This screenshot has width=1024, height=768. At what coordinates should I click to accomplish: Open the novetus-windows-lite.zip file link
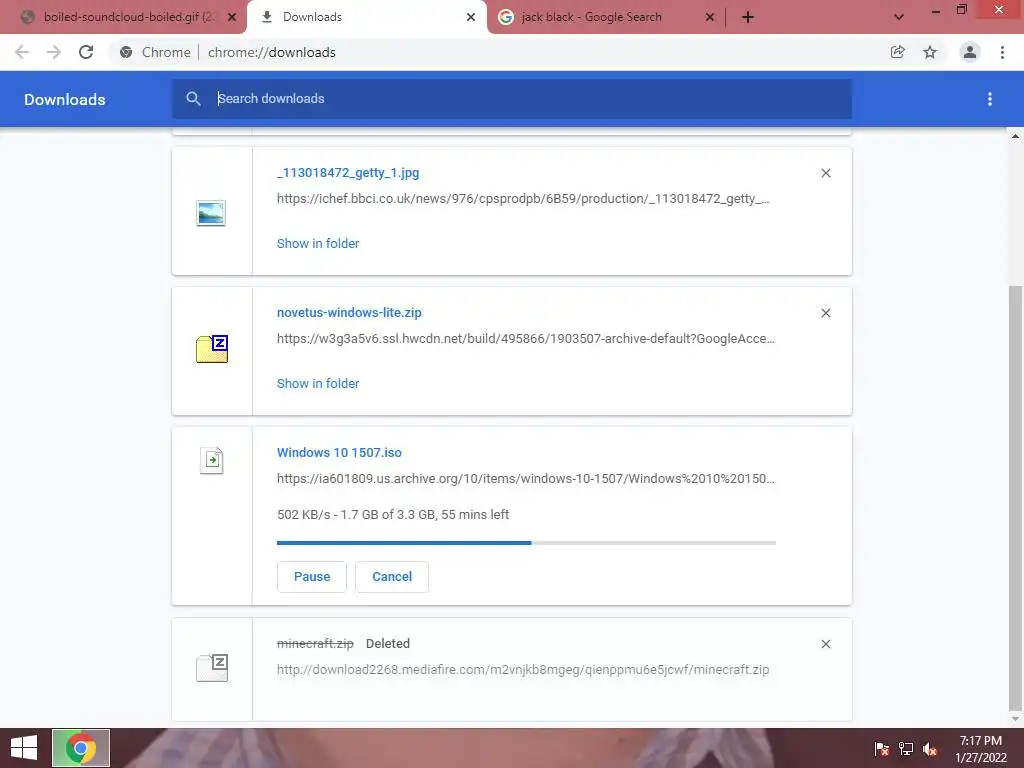coord(349,313)
